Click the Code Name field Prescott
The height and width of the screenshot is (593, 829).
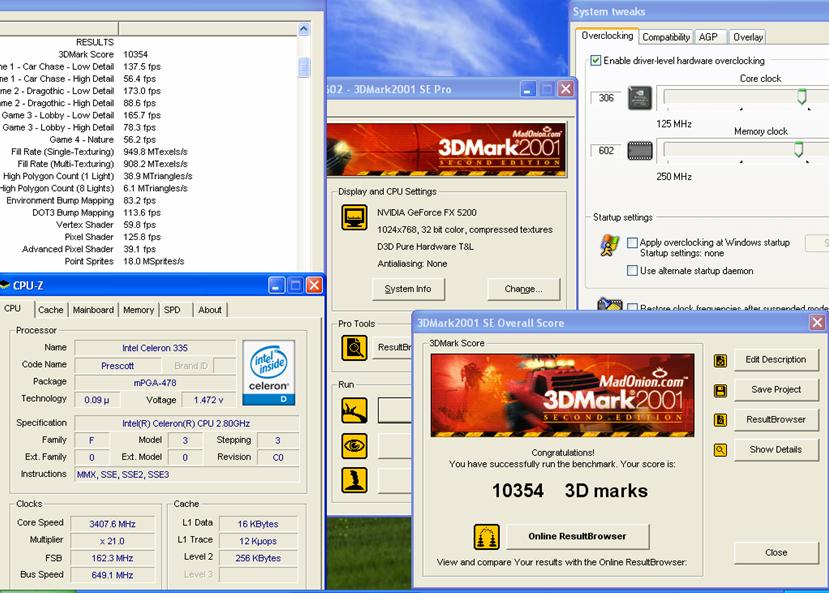click(x=117, y=366)
